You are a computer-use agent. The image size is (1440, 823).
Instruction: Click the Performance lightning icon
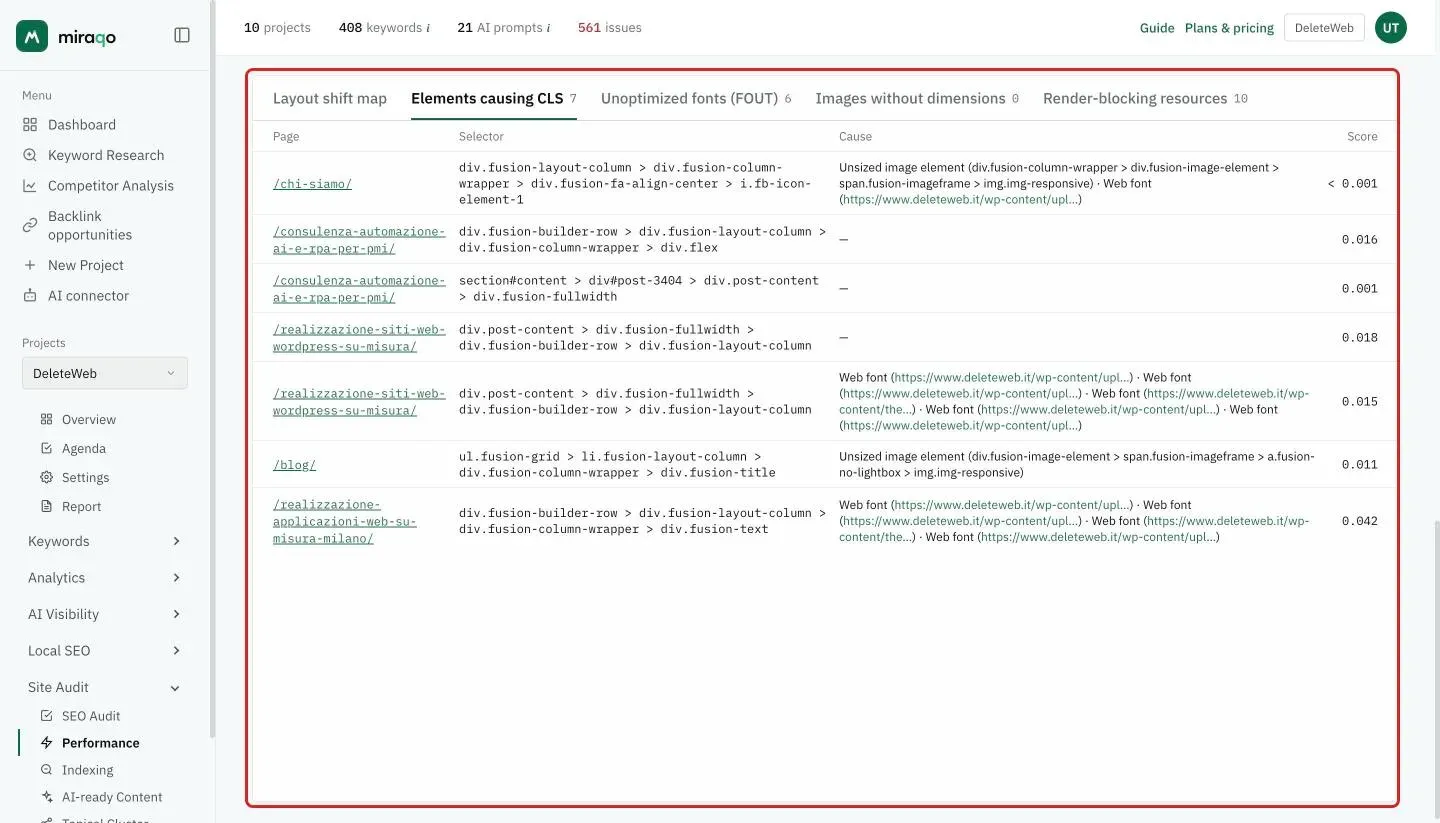46,743
